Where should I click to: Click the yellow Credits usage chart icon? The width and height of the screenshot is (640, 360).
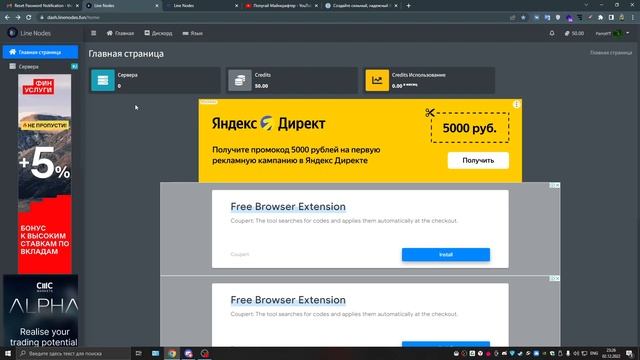[x=377, y=80]
